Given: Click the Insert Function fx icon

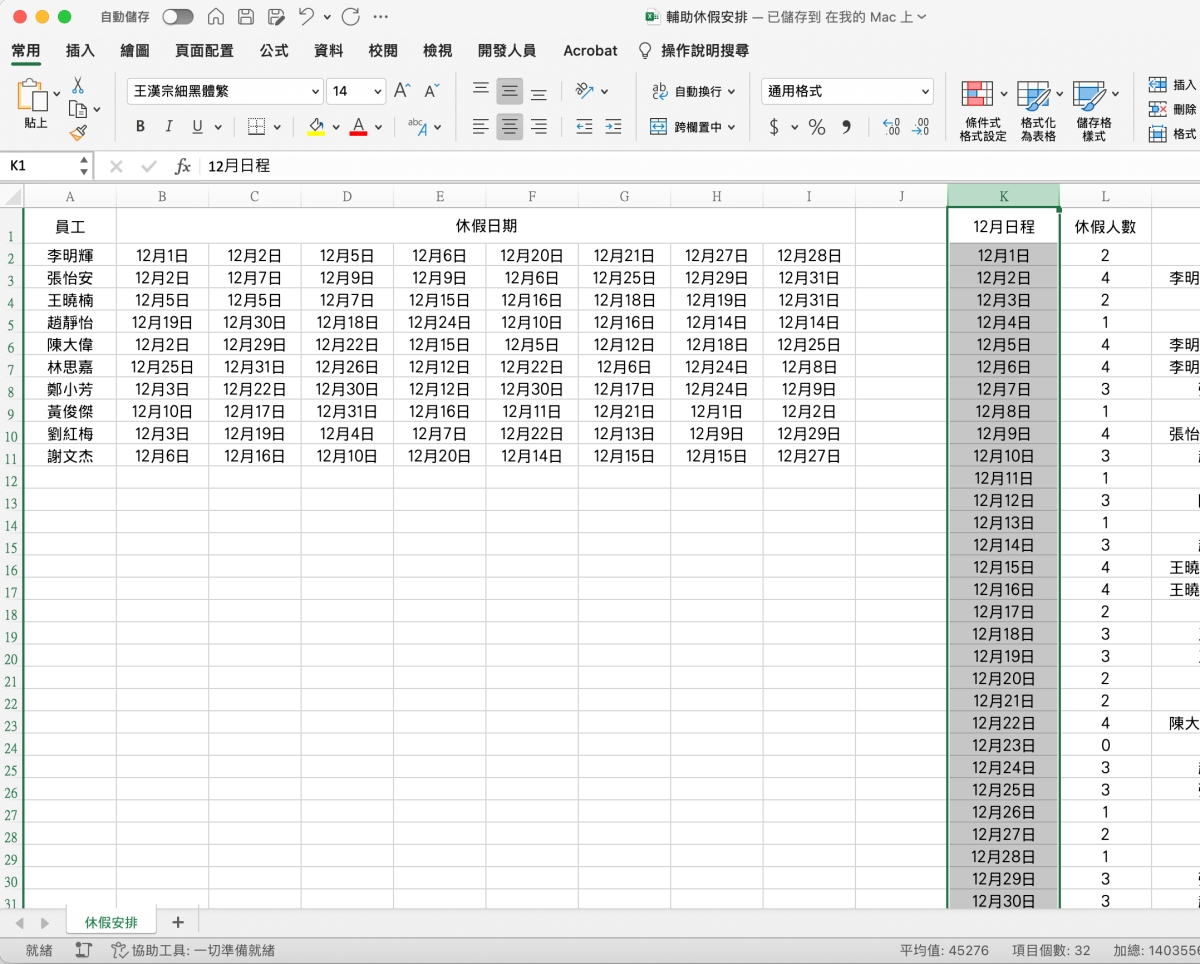Looking at the screenshot, I should [x=182, y=166].
